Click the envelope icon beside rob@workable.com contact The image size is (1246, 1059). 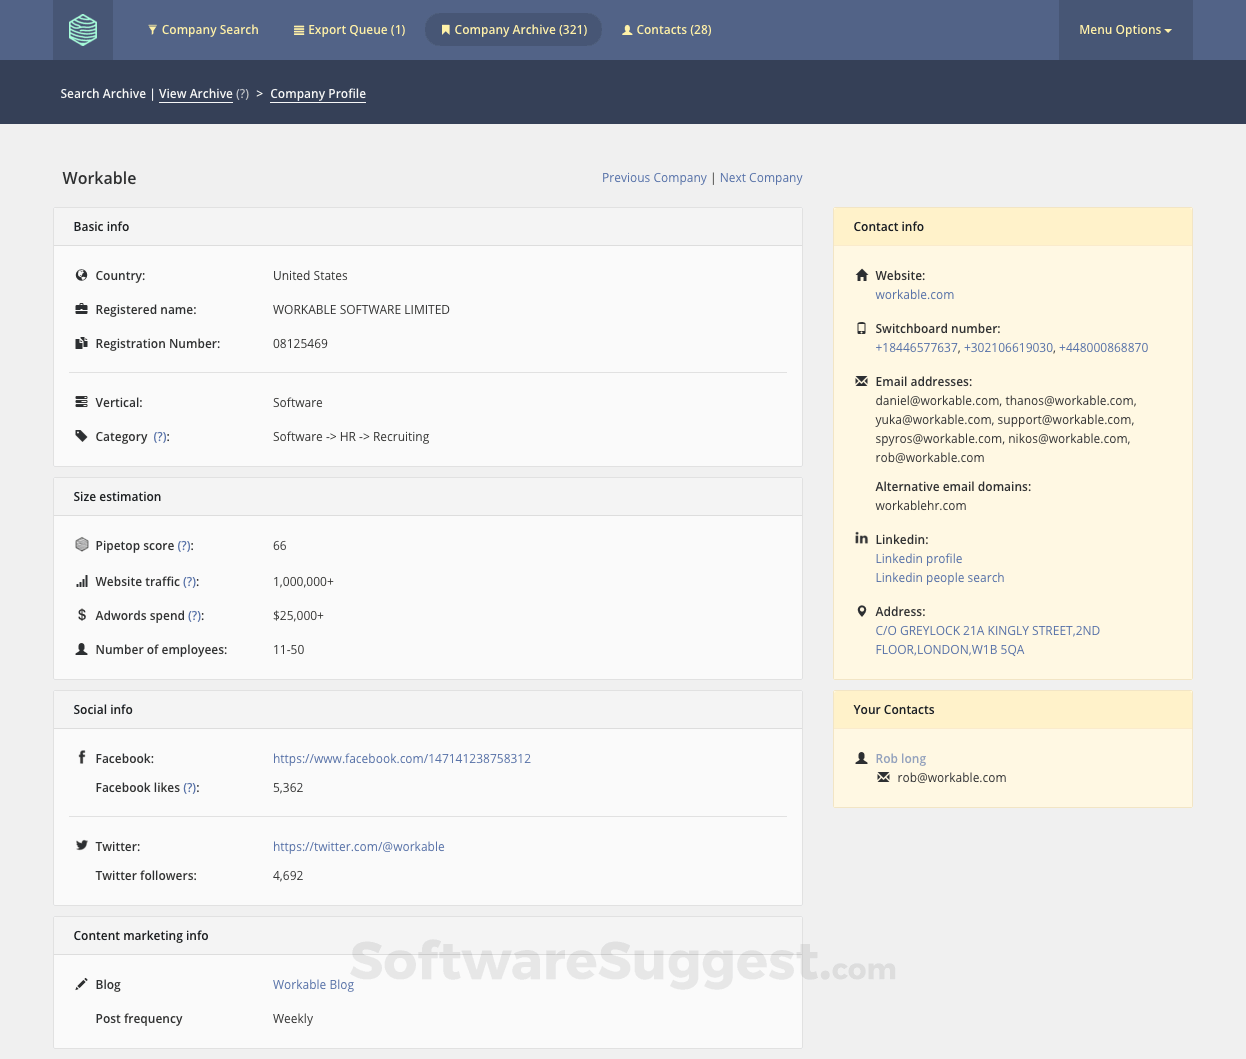884,777
